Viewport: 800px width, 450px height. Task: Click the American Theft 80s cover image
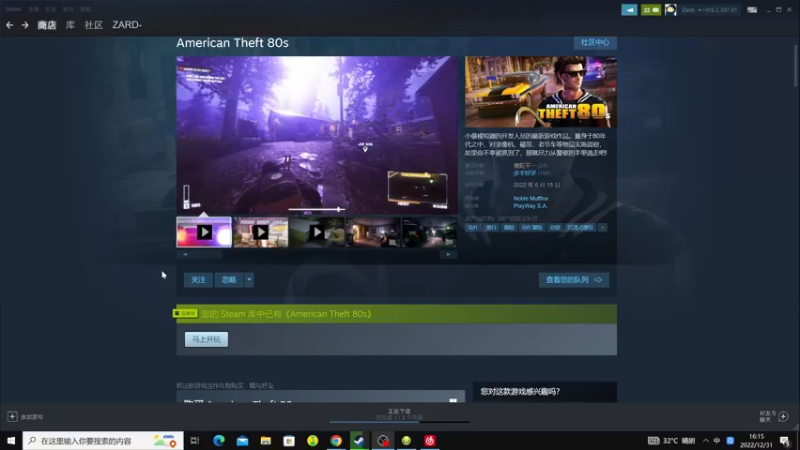pyautogui.click(x=541, y=92)
